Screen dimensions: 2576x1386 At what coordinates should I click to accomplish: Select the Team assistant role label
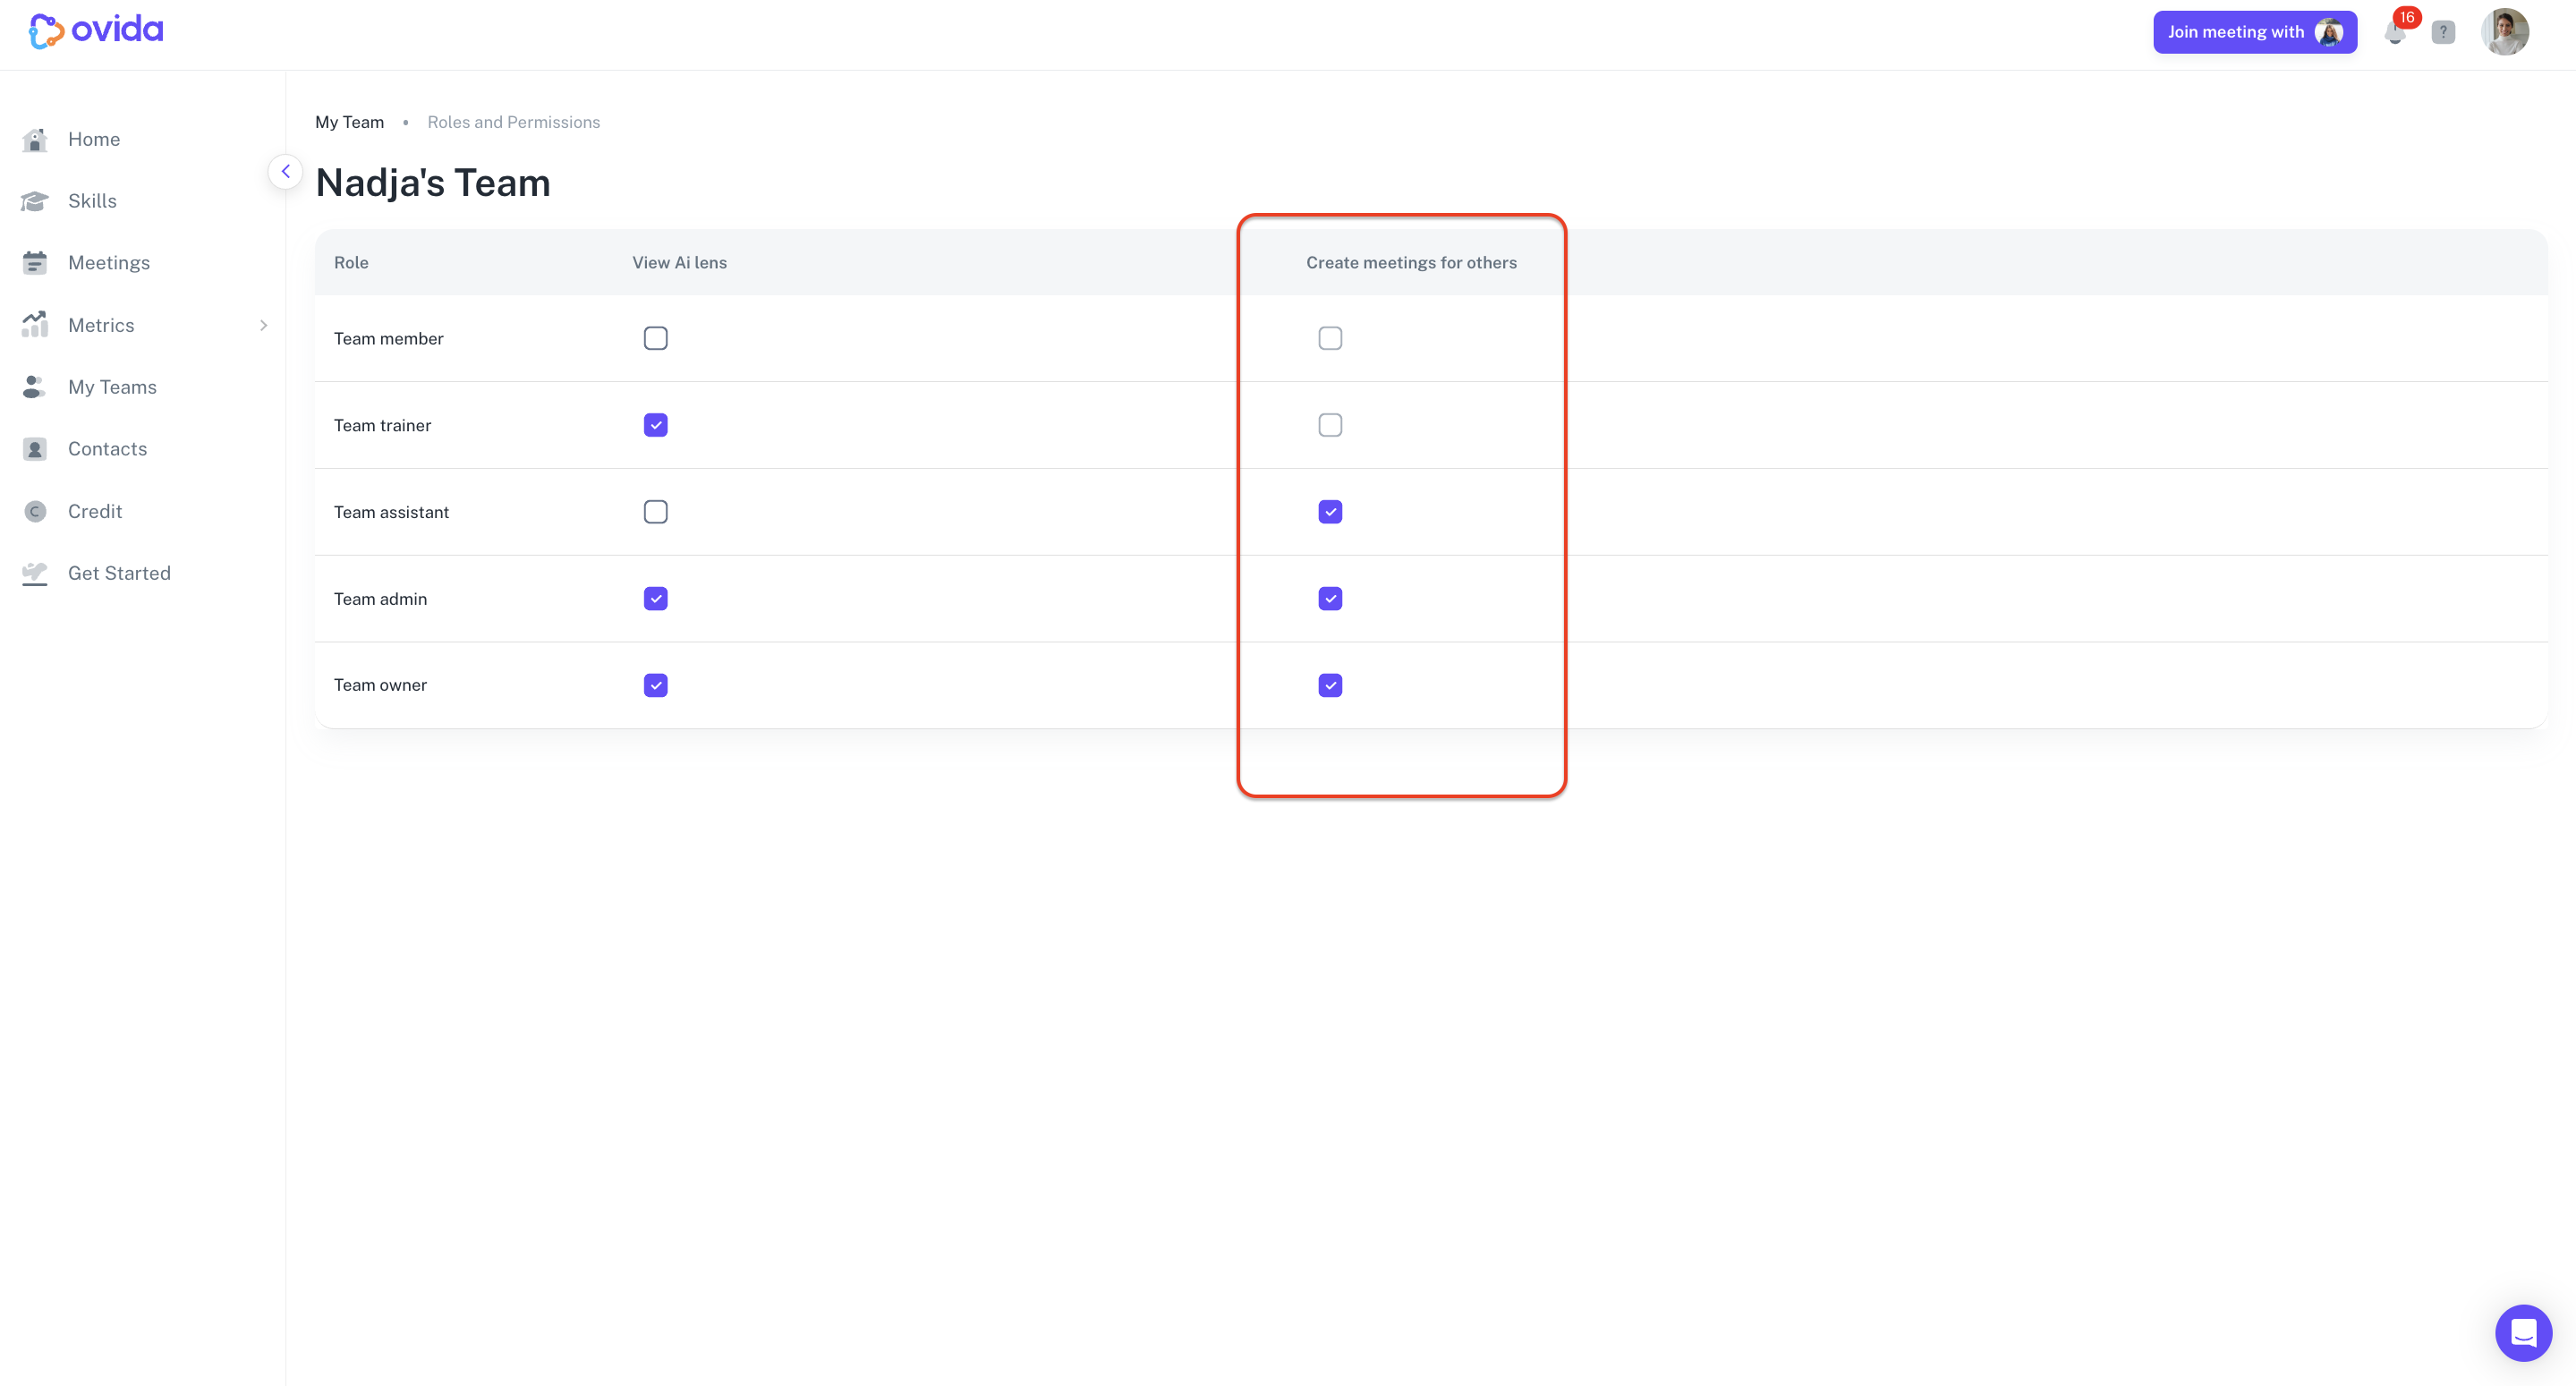(391, 512)
